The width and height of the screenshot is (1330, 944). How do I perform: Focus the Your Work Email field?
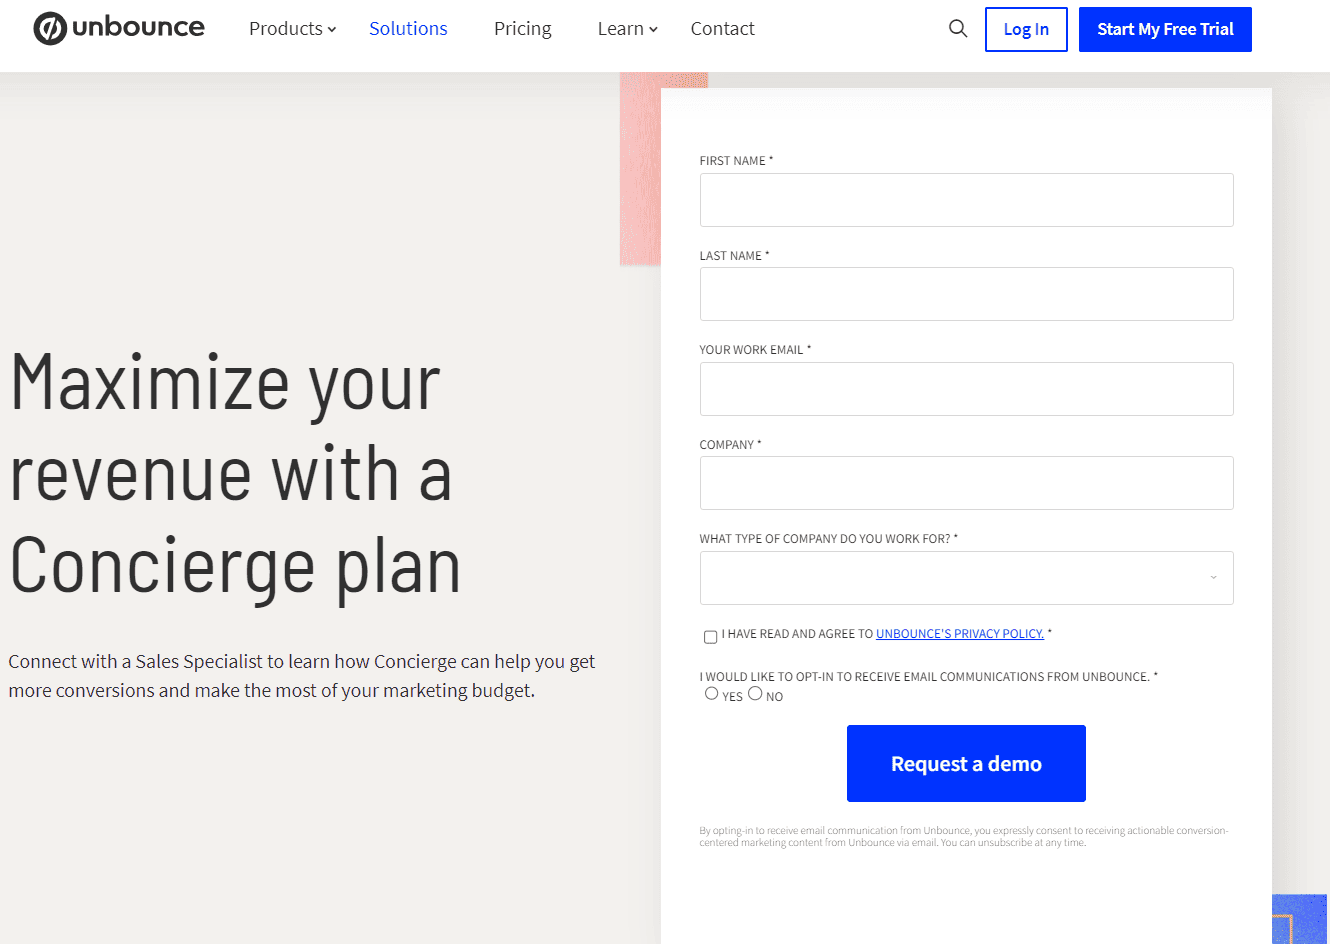pyautogui.click(x=967, y=389)
